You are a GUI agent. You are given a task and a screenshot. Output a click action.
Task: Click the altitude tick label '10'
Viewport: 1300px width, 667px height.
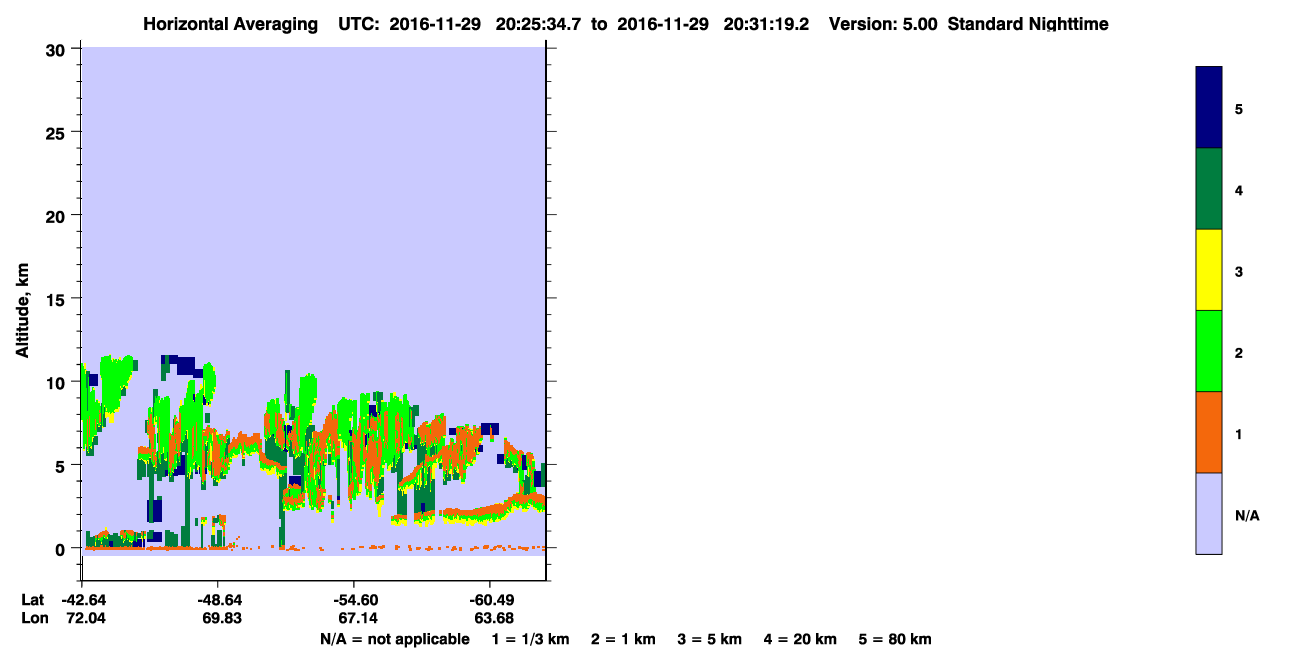(58, 382)
